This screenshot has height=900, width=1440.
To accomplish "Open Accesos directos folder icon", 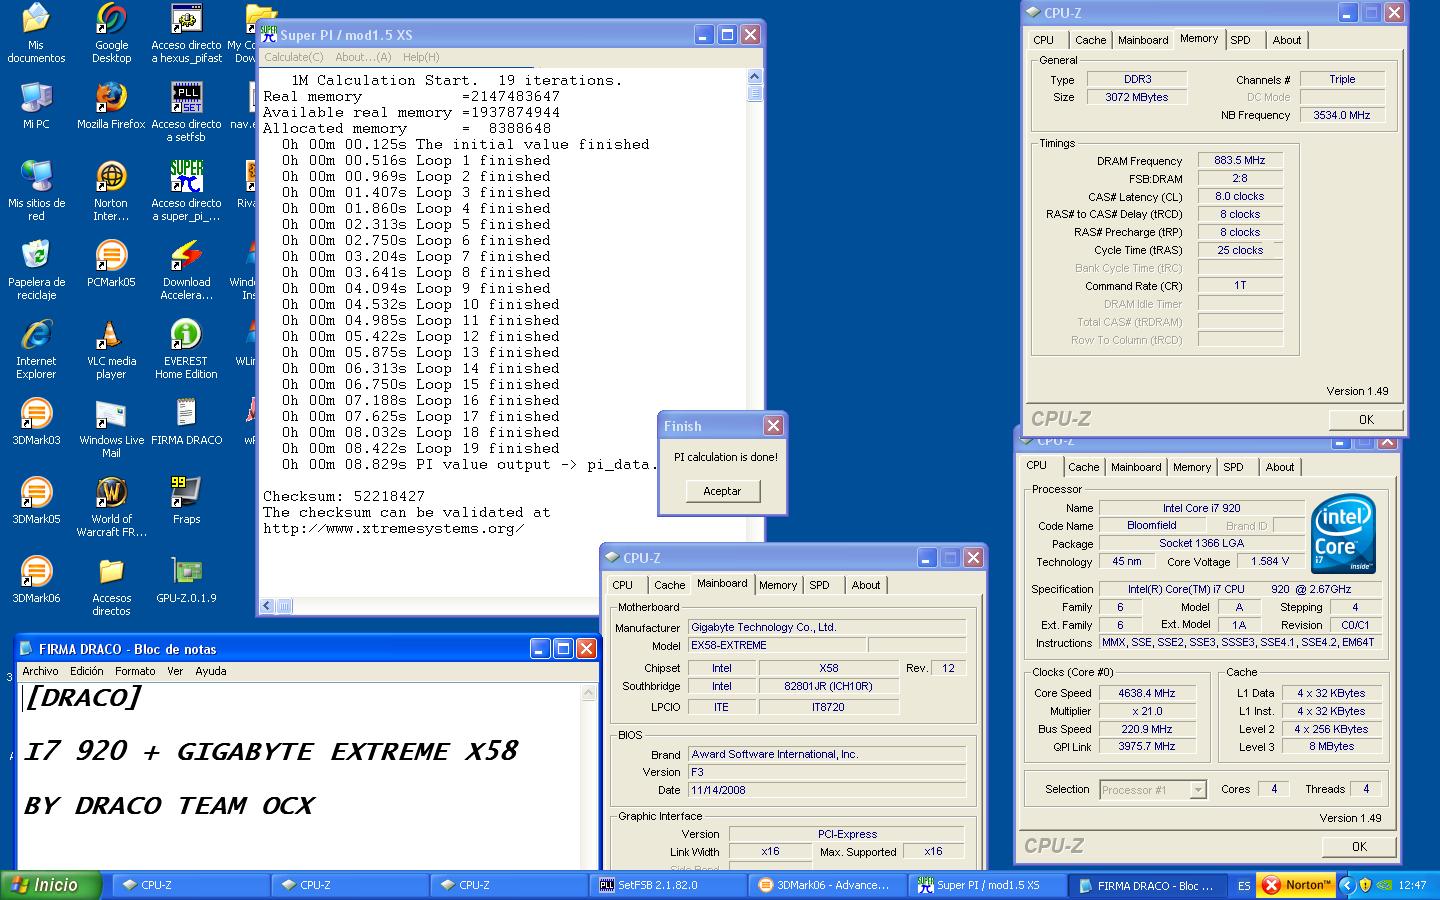I will coord(111,586).
